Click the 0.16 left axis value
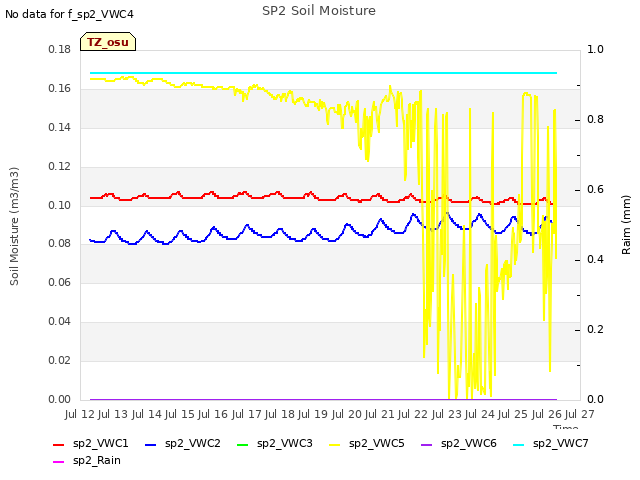 60,89
